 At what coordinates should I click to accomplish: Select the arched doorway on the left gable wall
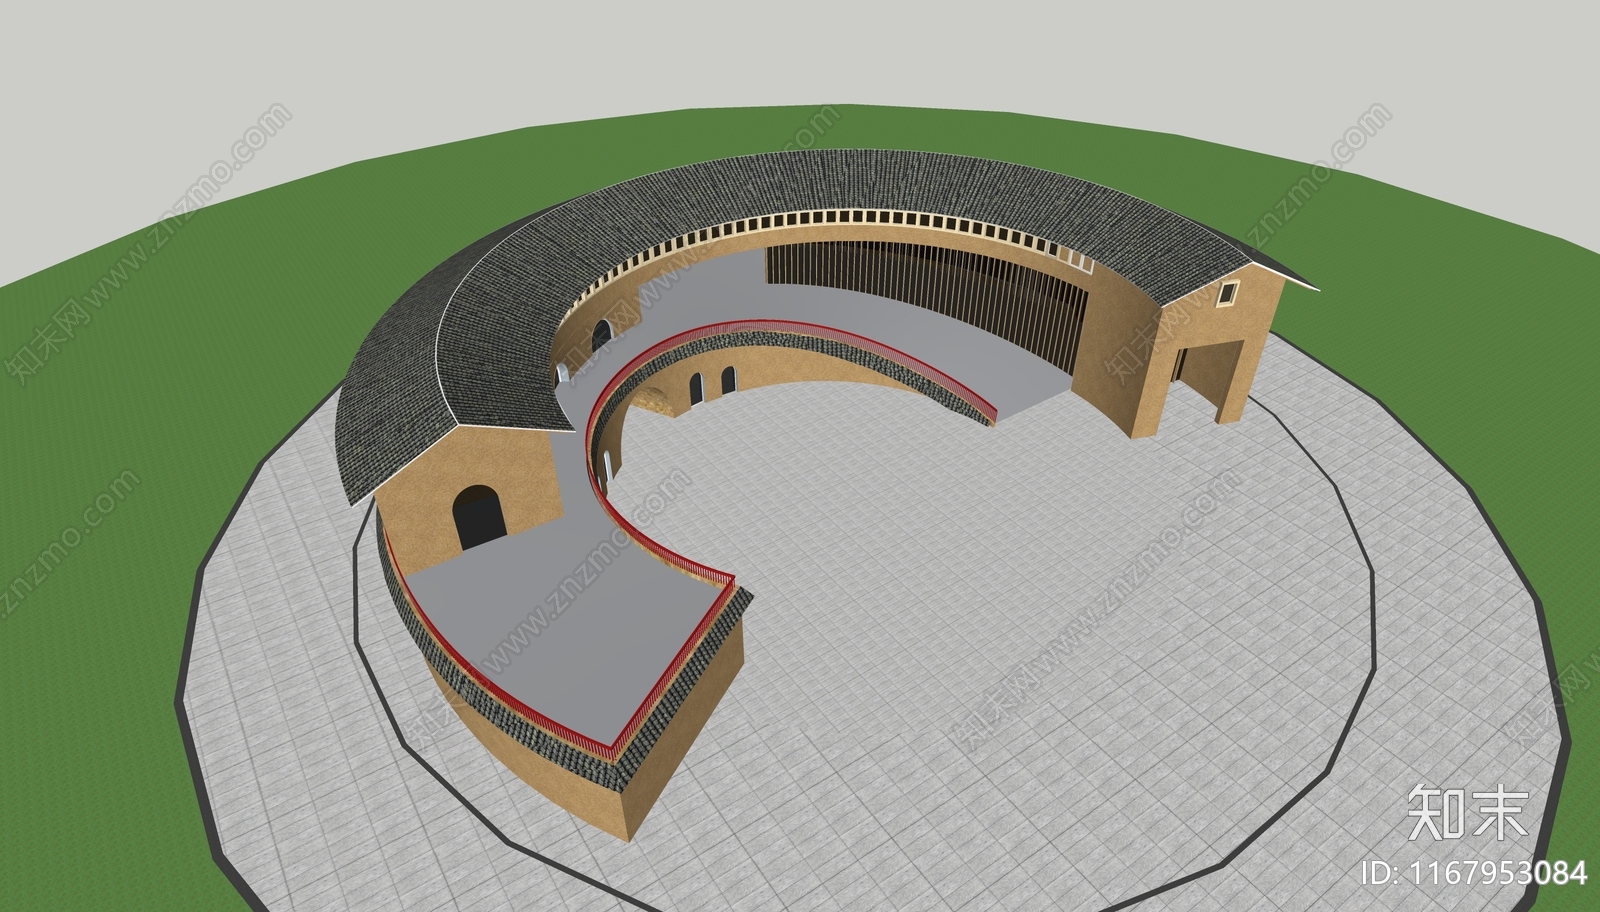(x=479, y=517)
